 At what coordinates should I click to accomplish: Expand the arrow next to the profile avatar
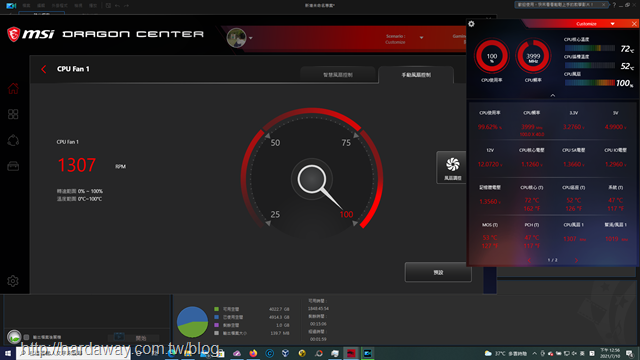251,38
